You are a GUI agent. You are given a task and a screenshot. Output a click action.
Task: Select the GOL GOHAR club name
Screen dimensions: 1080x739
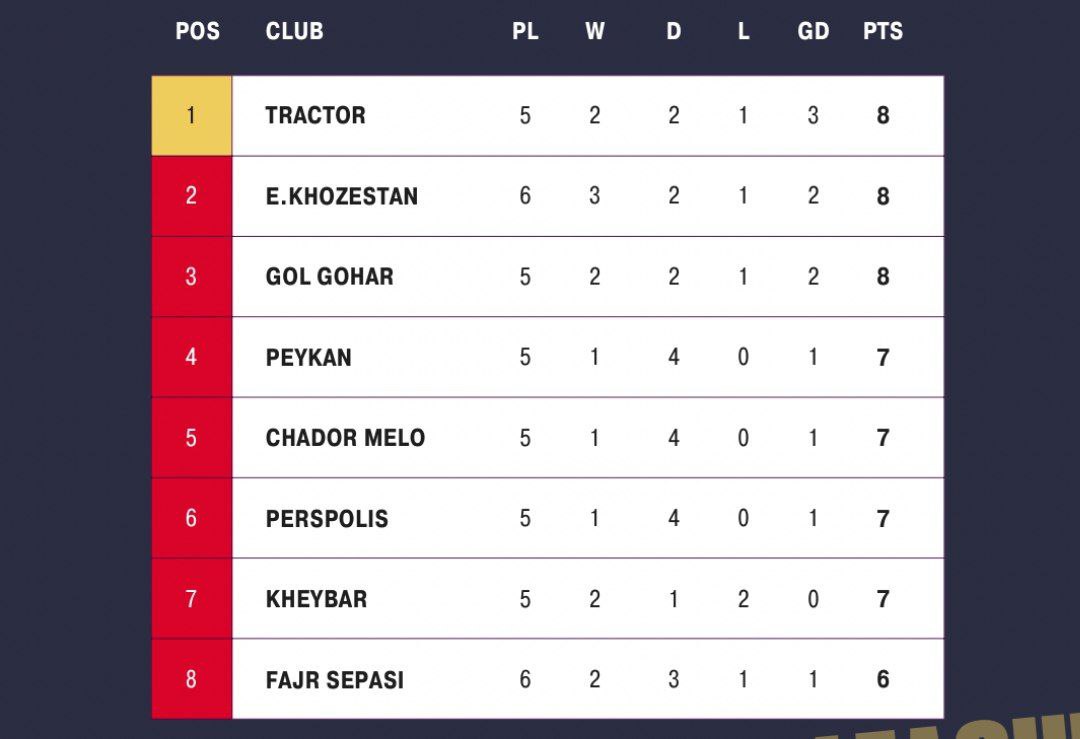[x=329, y=277]
